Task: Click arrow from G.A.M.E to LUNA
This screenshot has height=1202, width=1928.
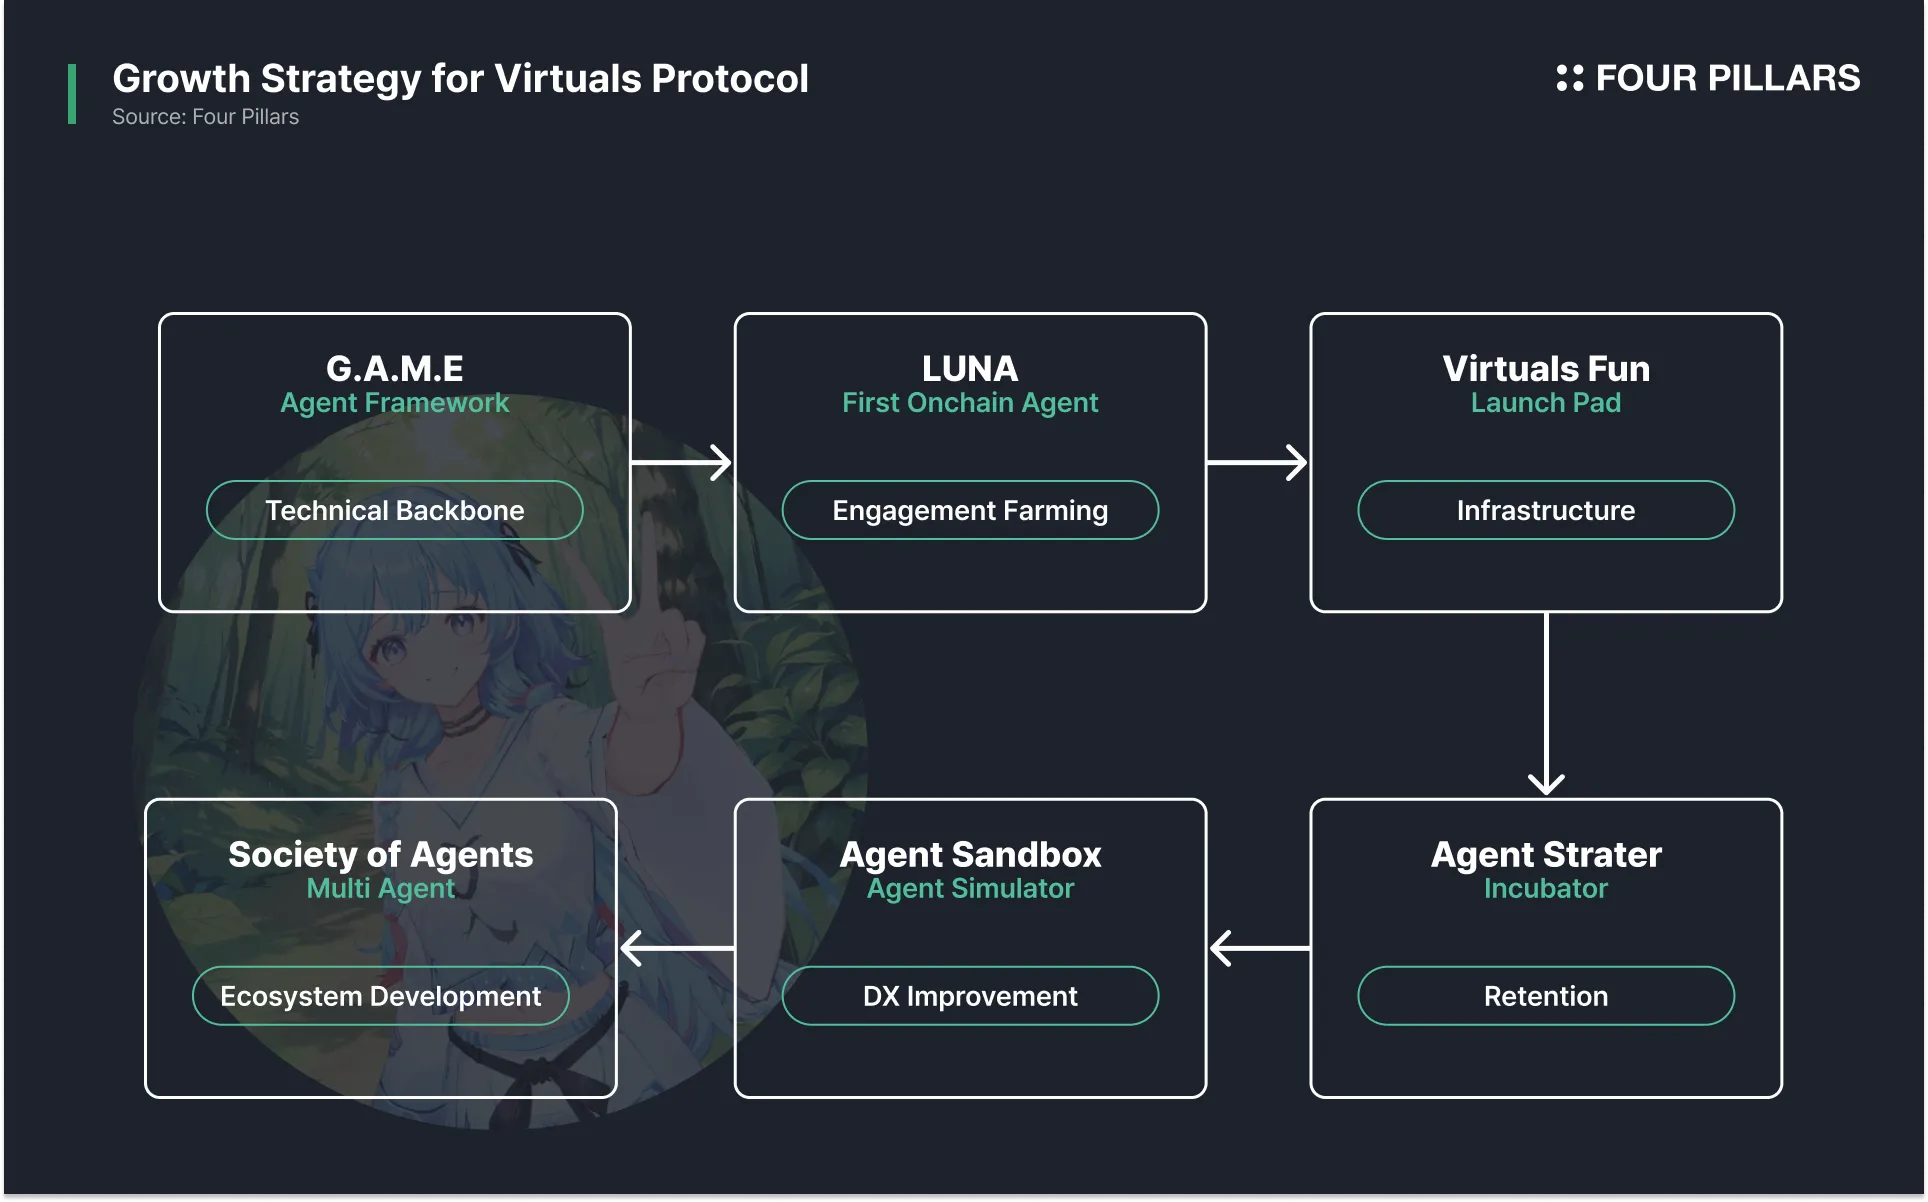Action: [x=682, y=462]
